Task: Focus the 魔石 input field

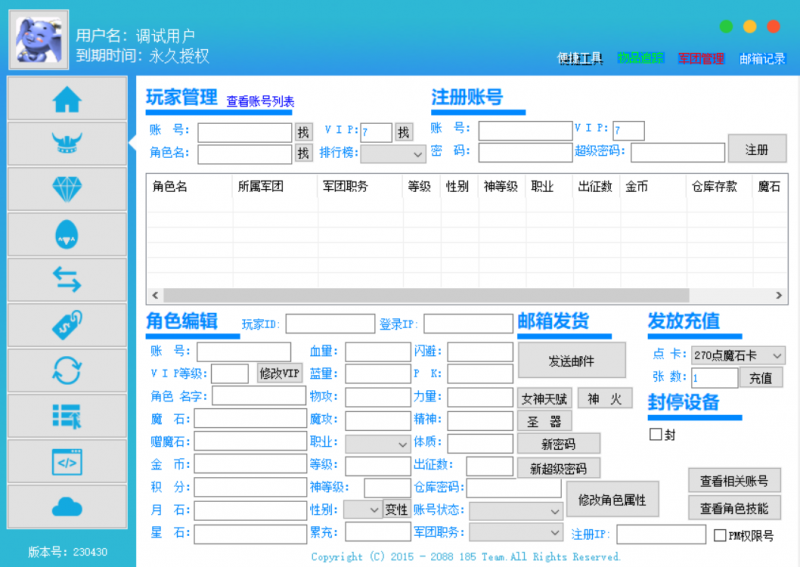Action: click(250, 418)
